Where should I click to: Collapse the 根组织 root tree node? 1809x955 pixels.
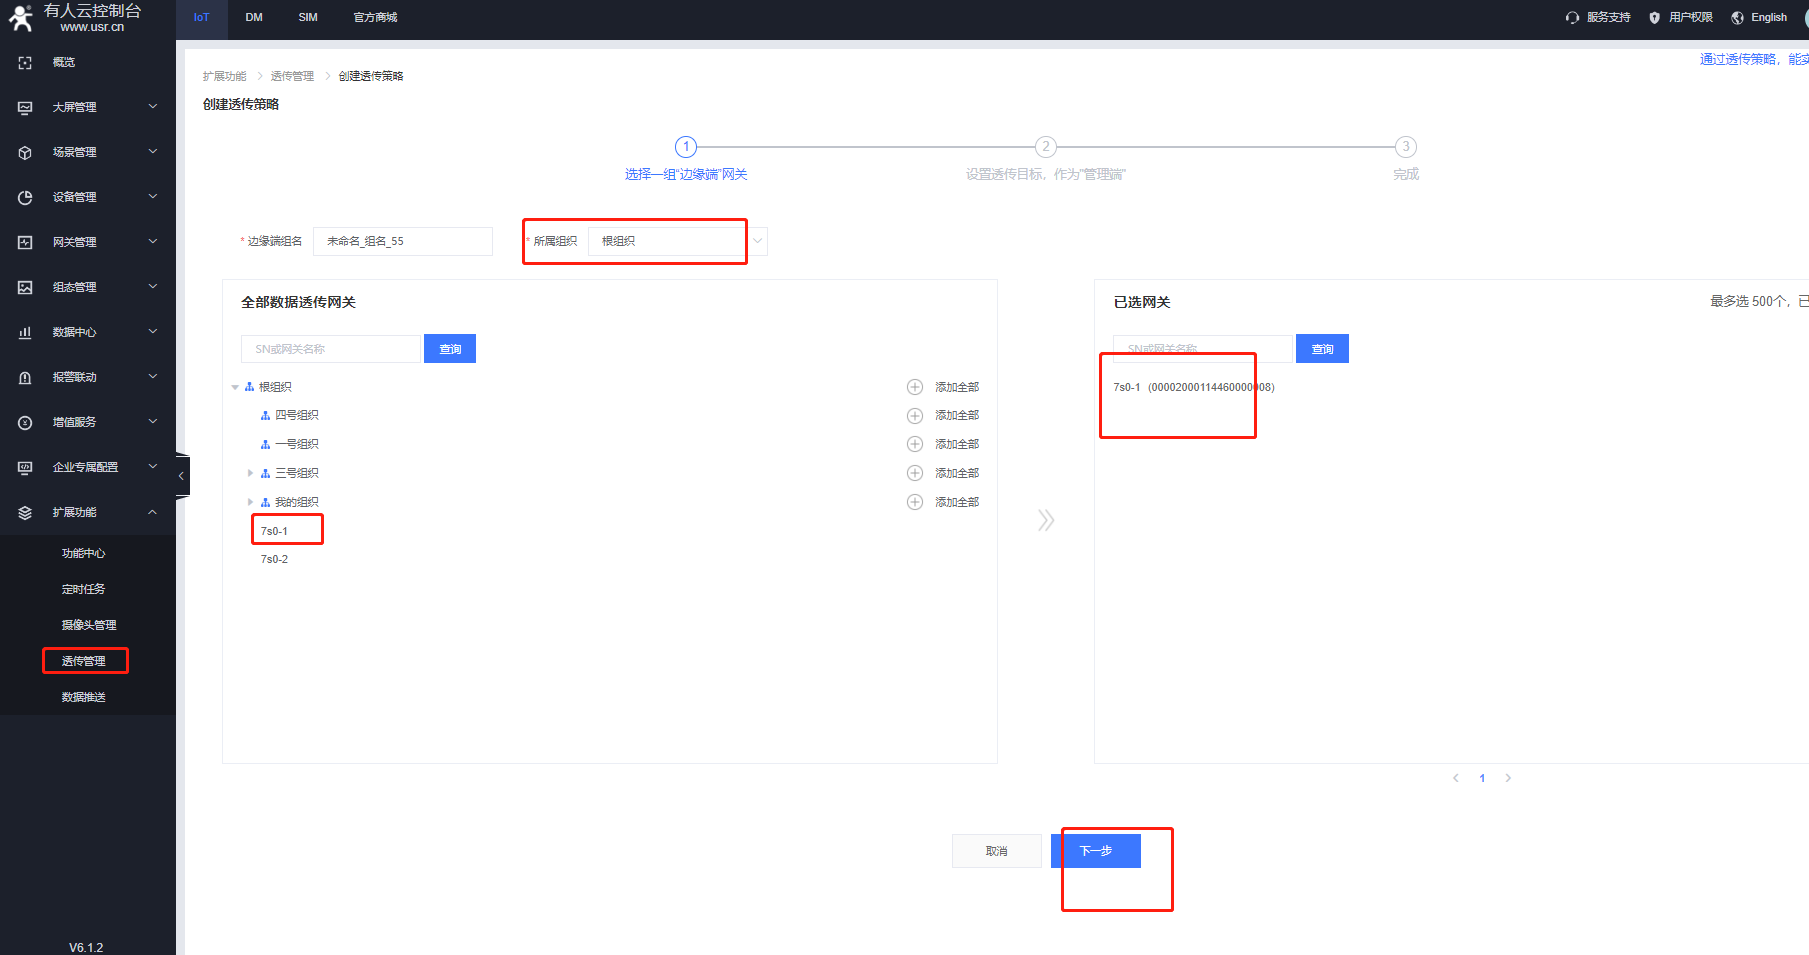pyautogui.click(x=235, y=387)
